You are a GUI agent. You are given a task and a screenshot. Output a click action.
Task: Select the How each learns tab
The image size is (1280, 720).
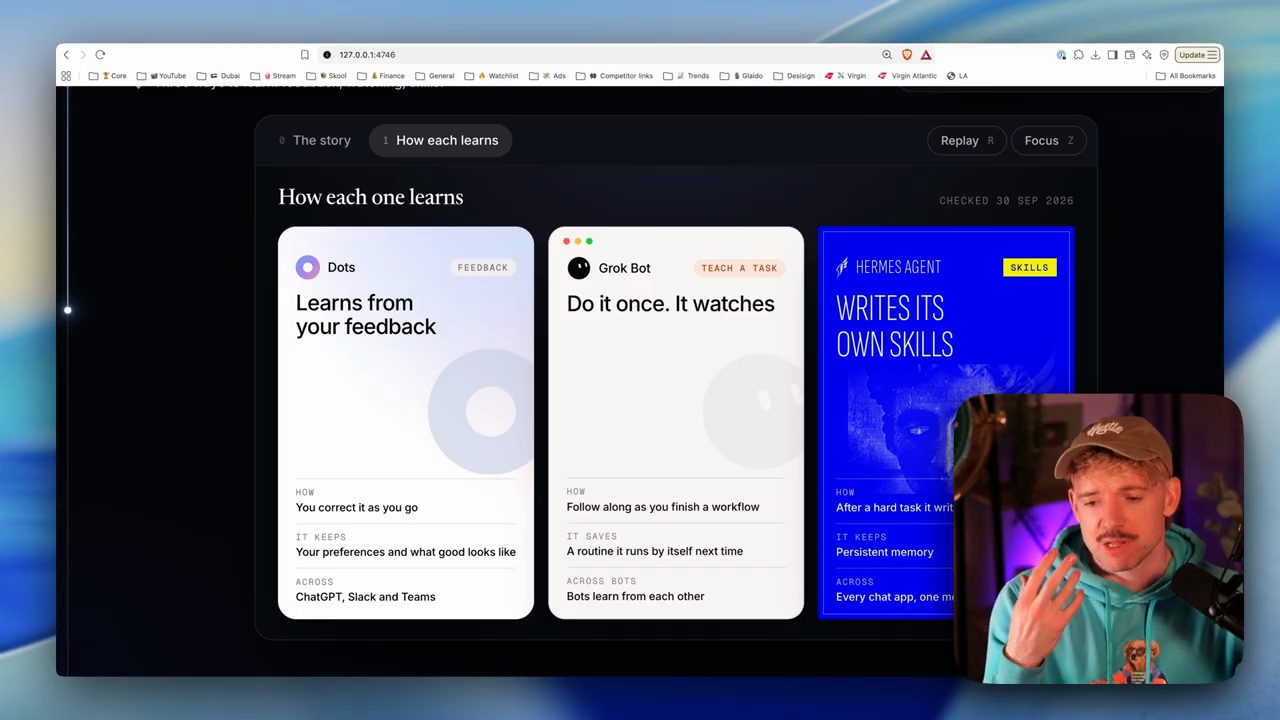click(440, 141)
